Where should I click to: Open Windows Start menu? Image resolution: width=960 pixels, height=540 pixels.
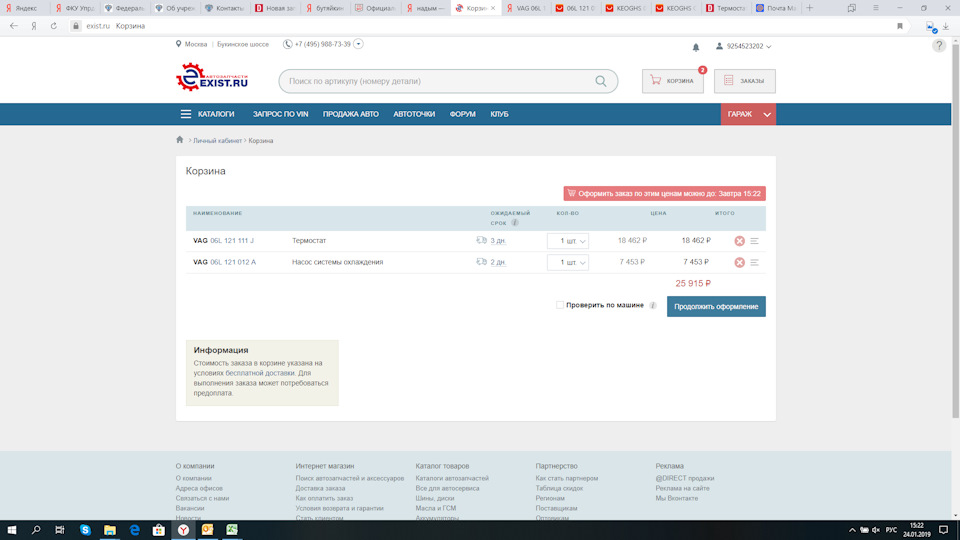tap(12, 530)
